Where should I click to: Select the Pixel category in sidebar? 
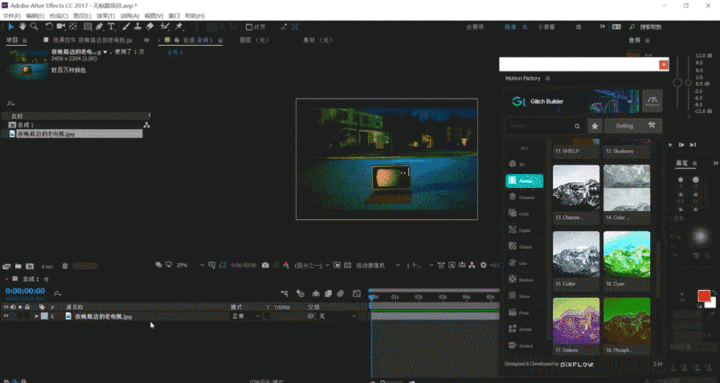524,313
